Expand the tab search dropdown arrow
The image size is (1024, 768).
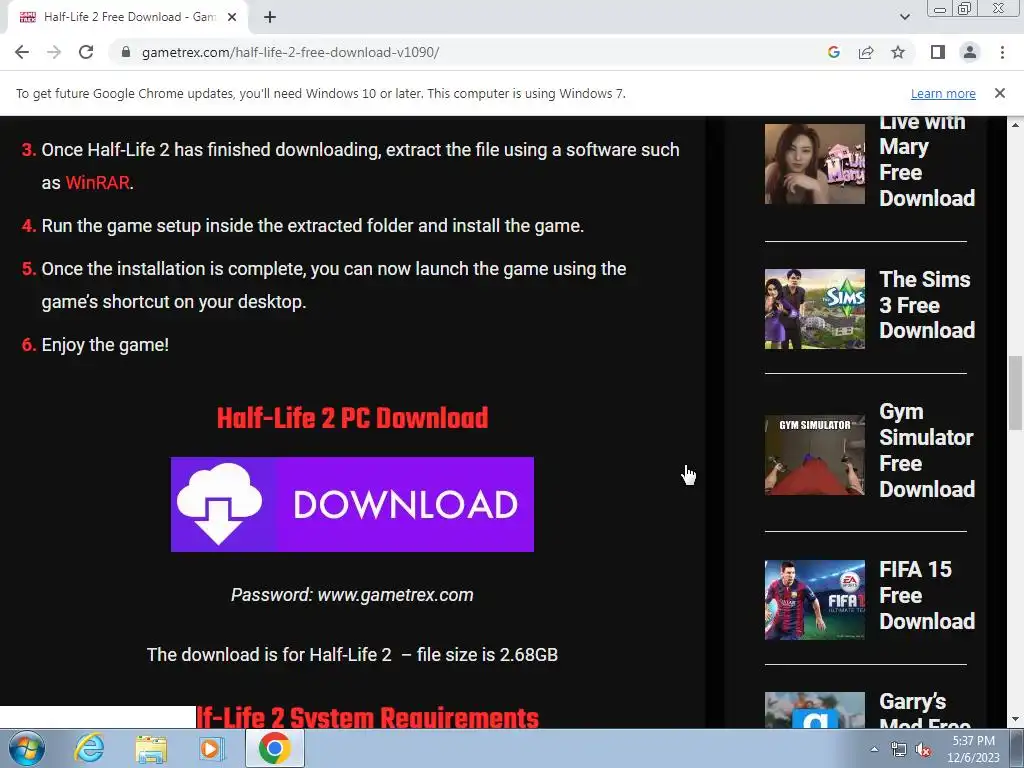[x=904, y=18]
